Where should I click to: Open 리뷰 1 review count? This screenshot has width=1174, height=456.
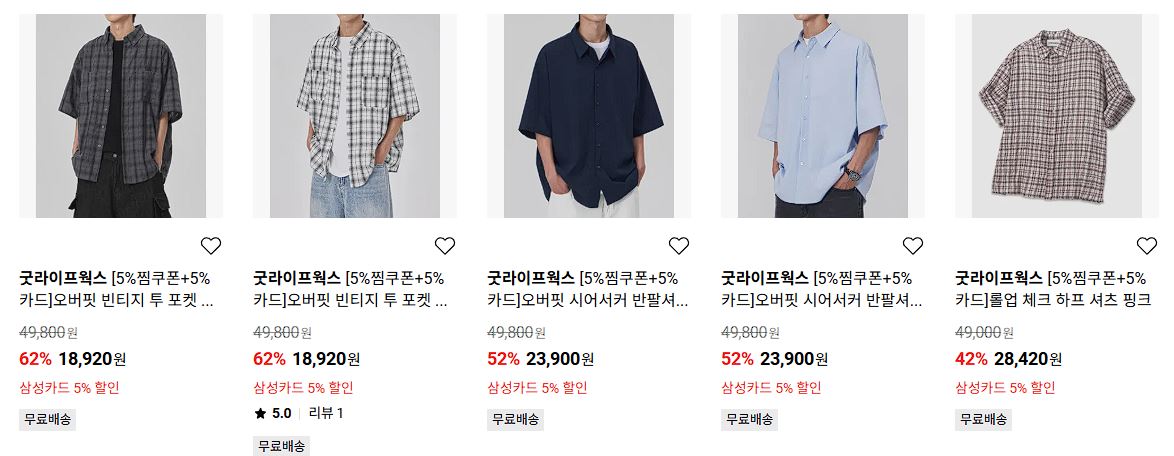point(326,413)
